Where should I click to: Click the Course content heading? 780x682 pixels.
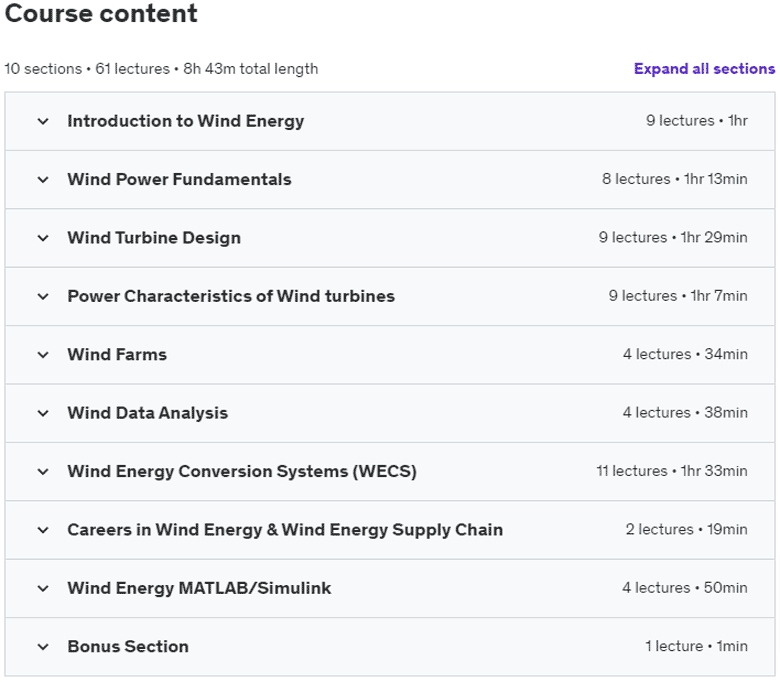101,13
